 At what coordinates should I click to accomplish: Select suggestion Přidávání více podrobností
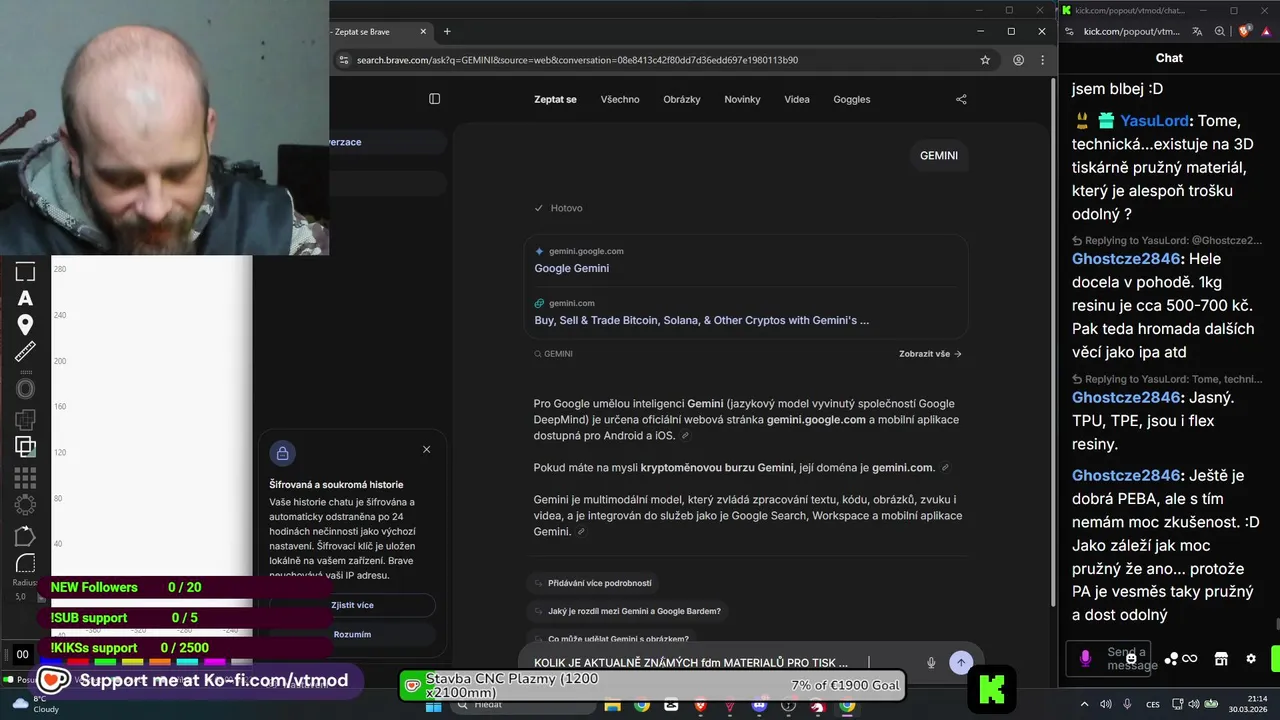tap(594, 583)
